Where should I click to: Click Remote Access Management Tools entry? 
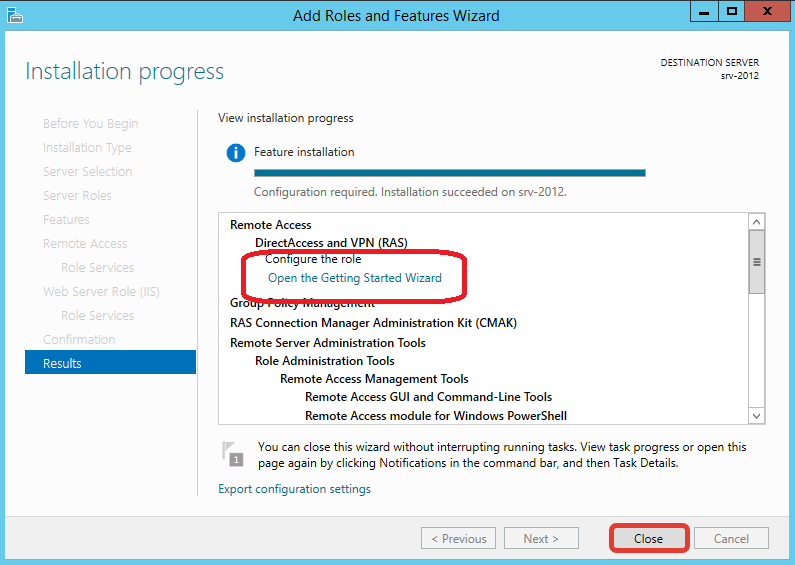click(x=374, y=379)
